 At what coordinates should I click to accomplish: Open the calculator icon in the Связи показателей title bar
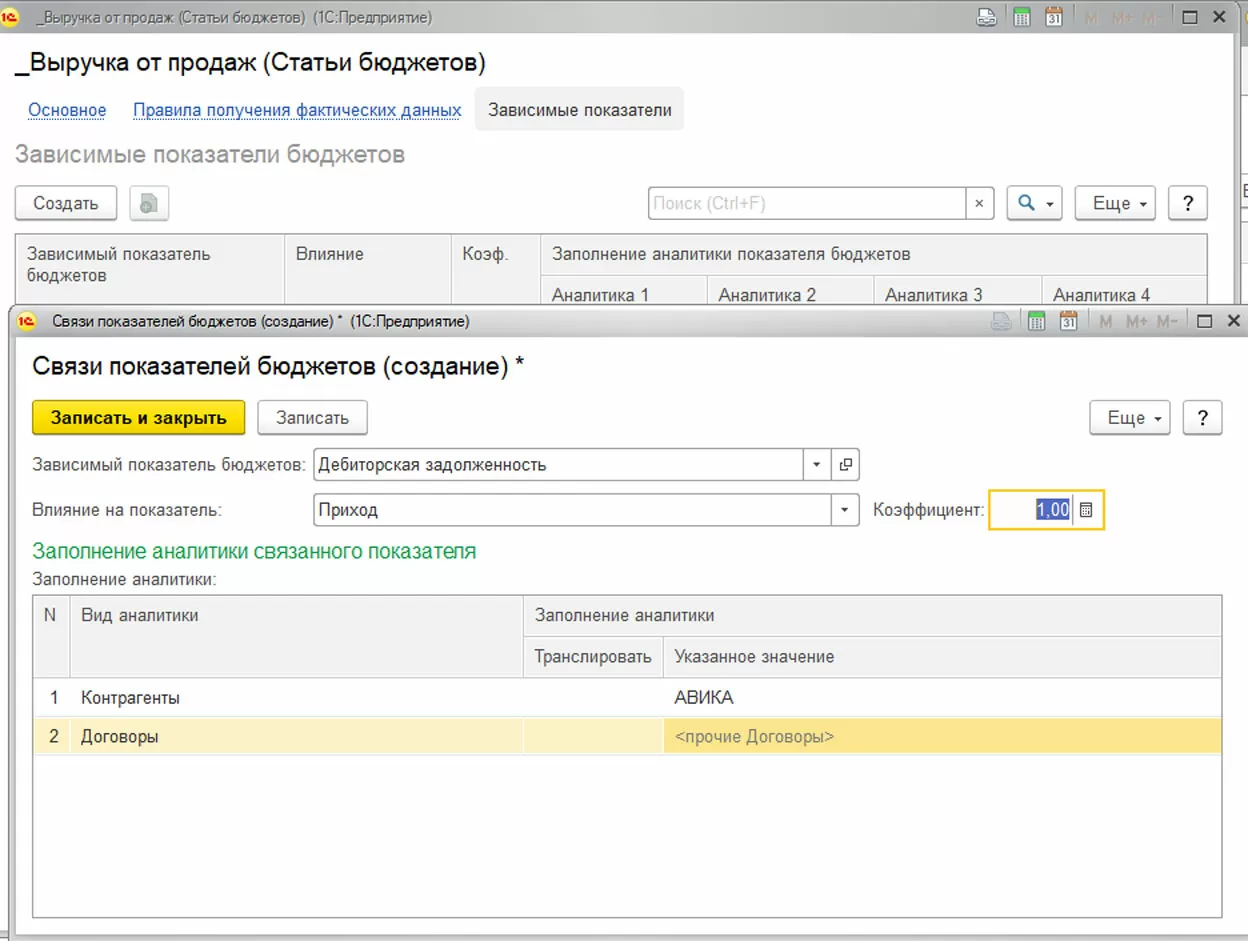(x=1036, y=321)
